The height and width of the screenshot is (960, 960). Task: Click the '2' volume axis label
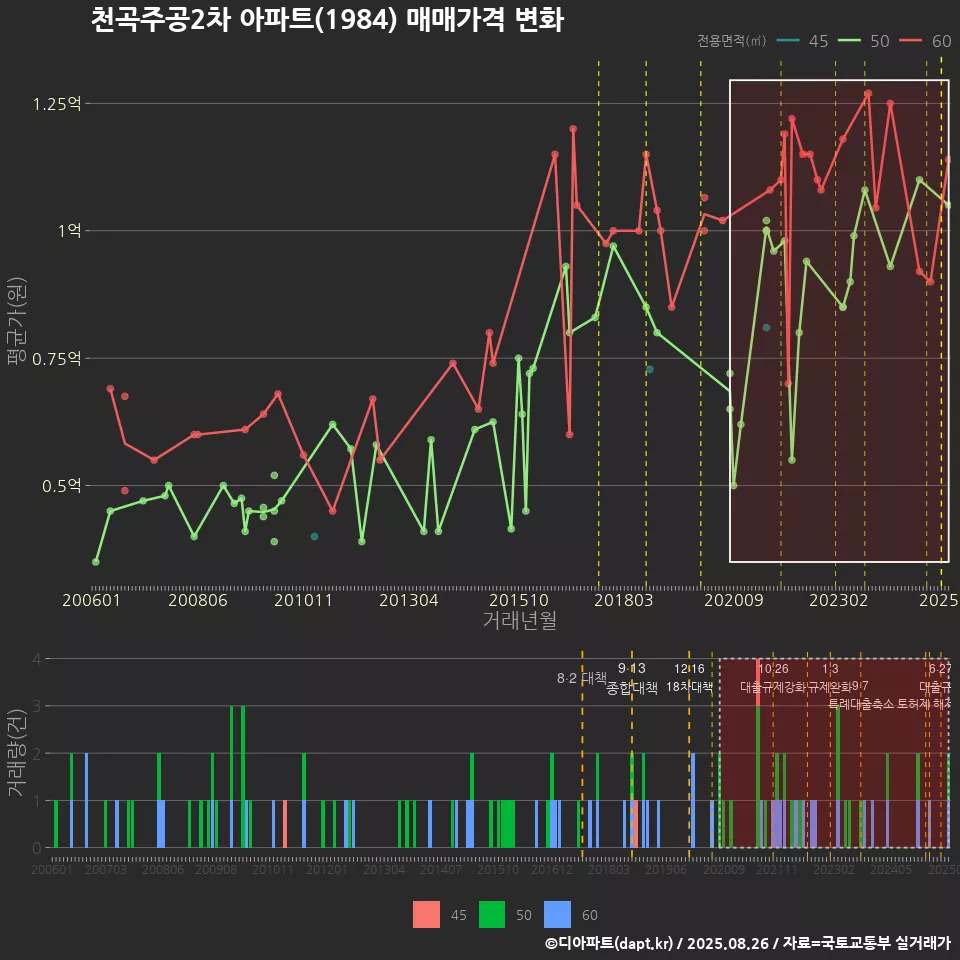click(37, 754)
